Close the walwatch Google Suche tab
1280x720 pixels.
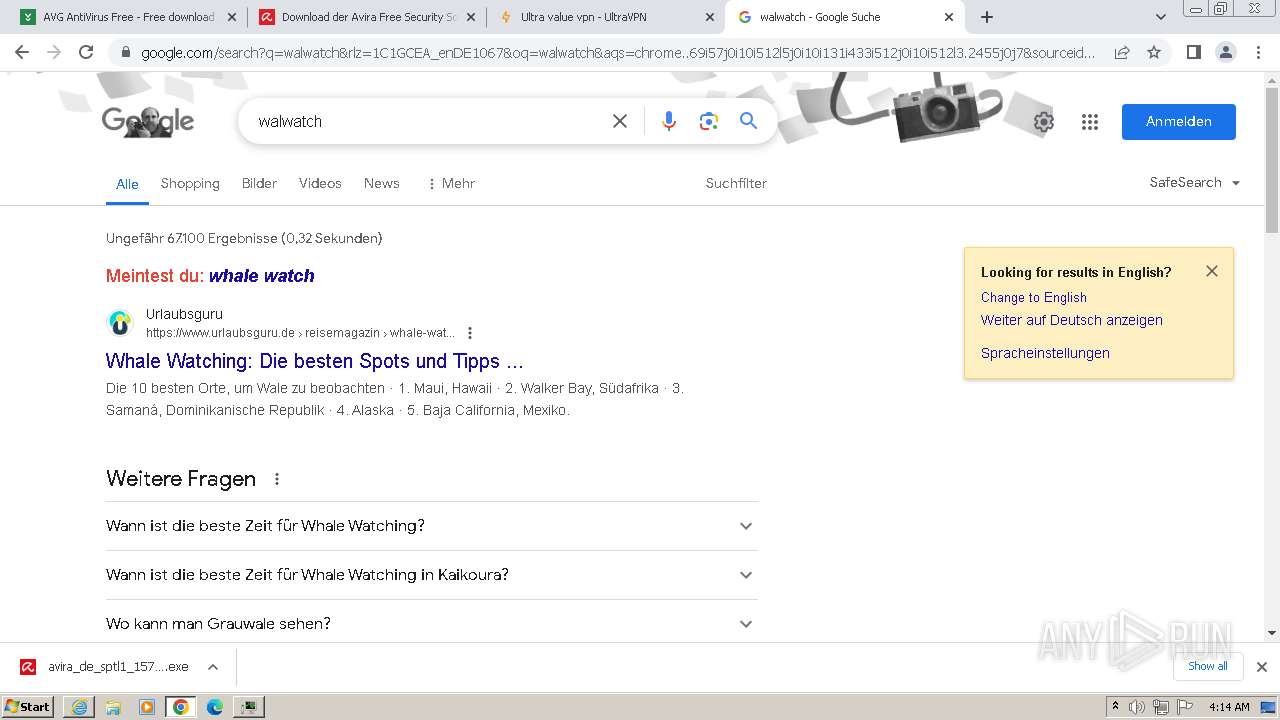click(949, 17)
